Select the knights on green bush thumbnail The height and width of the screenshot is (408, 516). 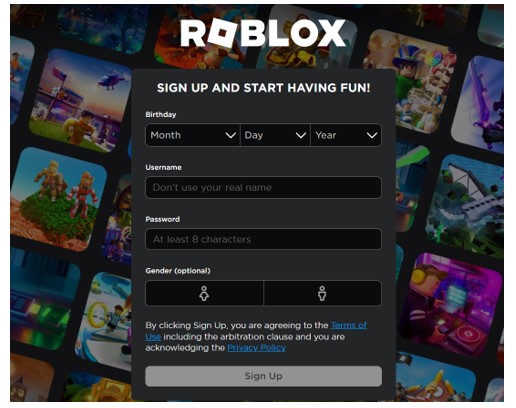click(57, 199)
